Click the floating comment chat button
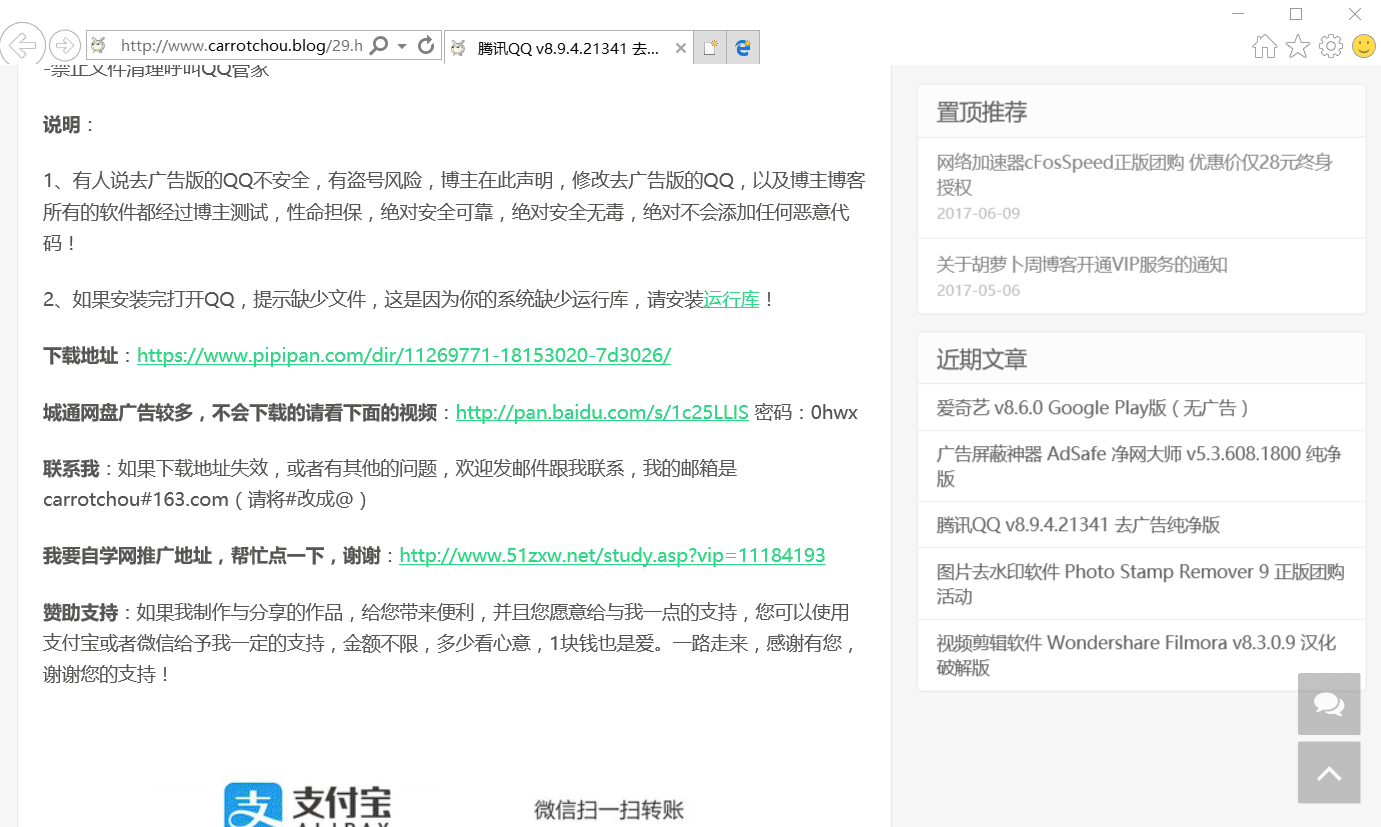Screen dimensions: 1381x827 tap(1329, 704)
